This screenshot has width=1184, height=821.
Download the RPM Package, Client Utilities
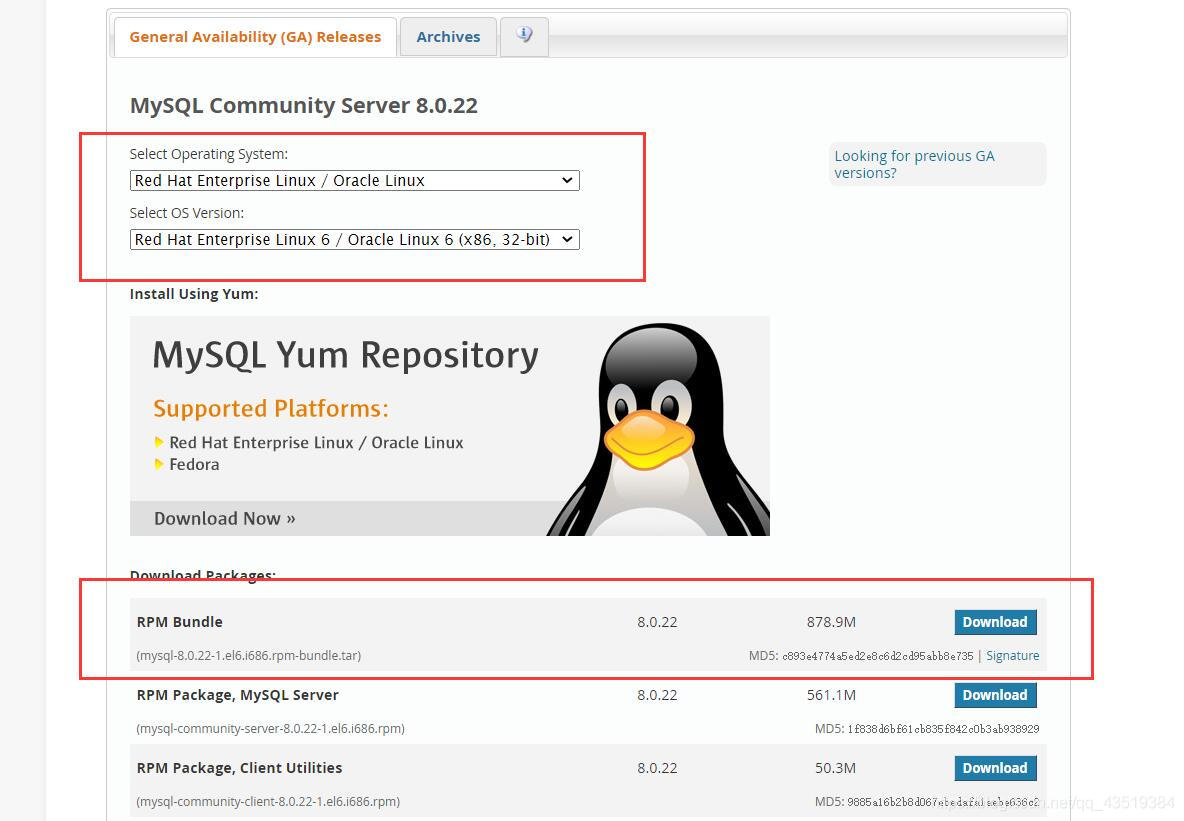994,768
